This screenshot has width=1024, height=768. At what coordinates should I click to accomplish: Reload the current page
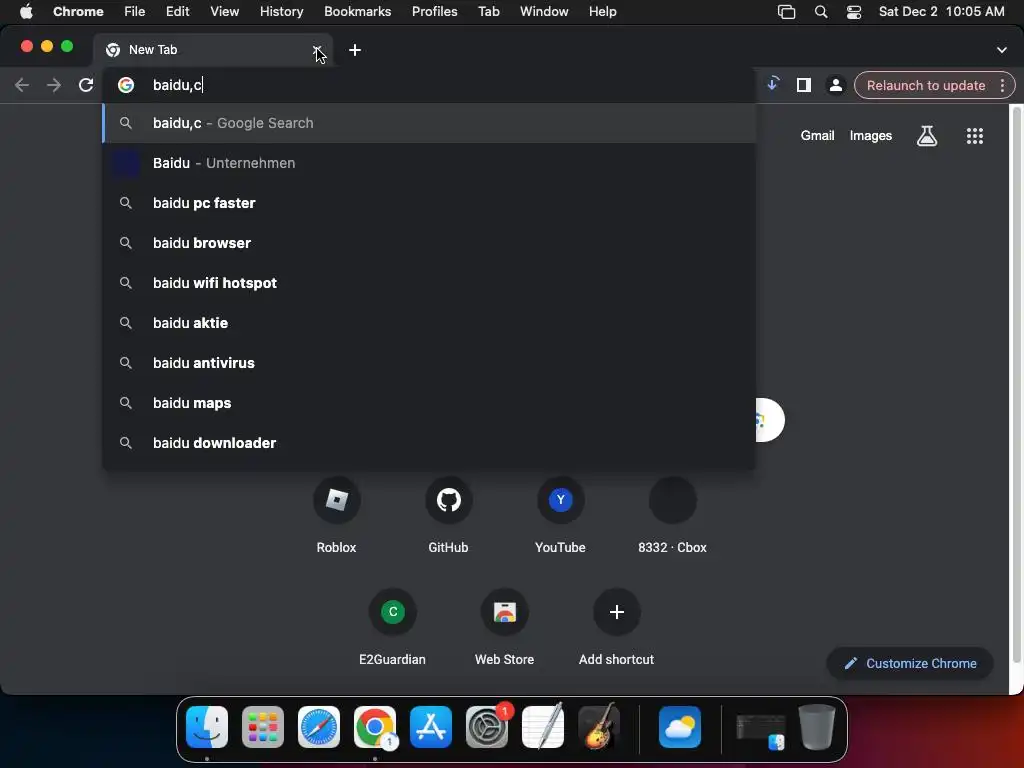coord(86,85)
